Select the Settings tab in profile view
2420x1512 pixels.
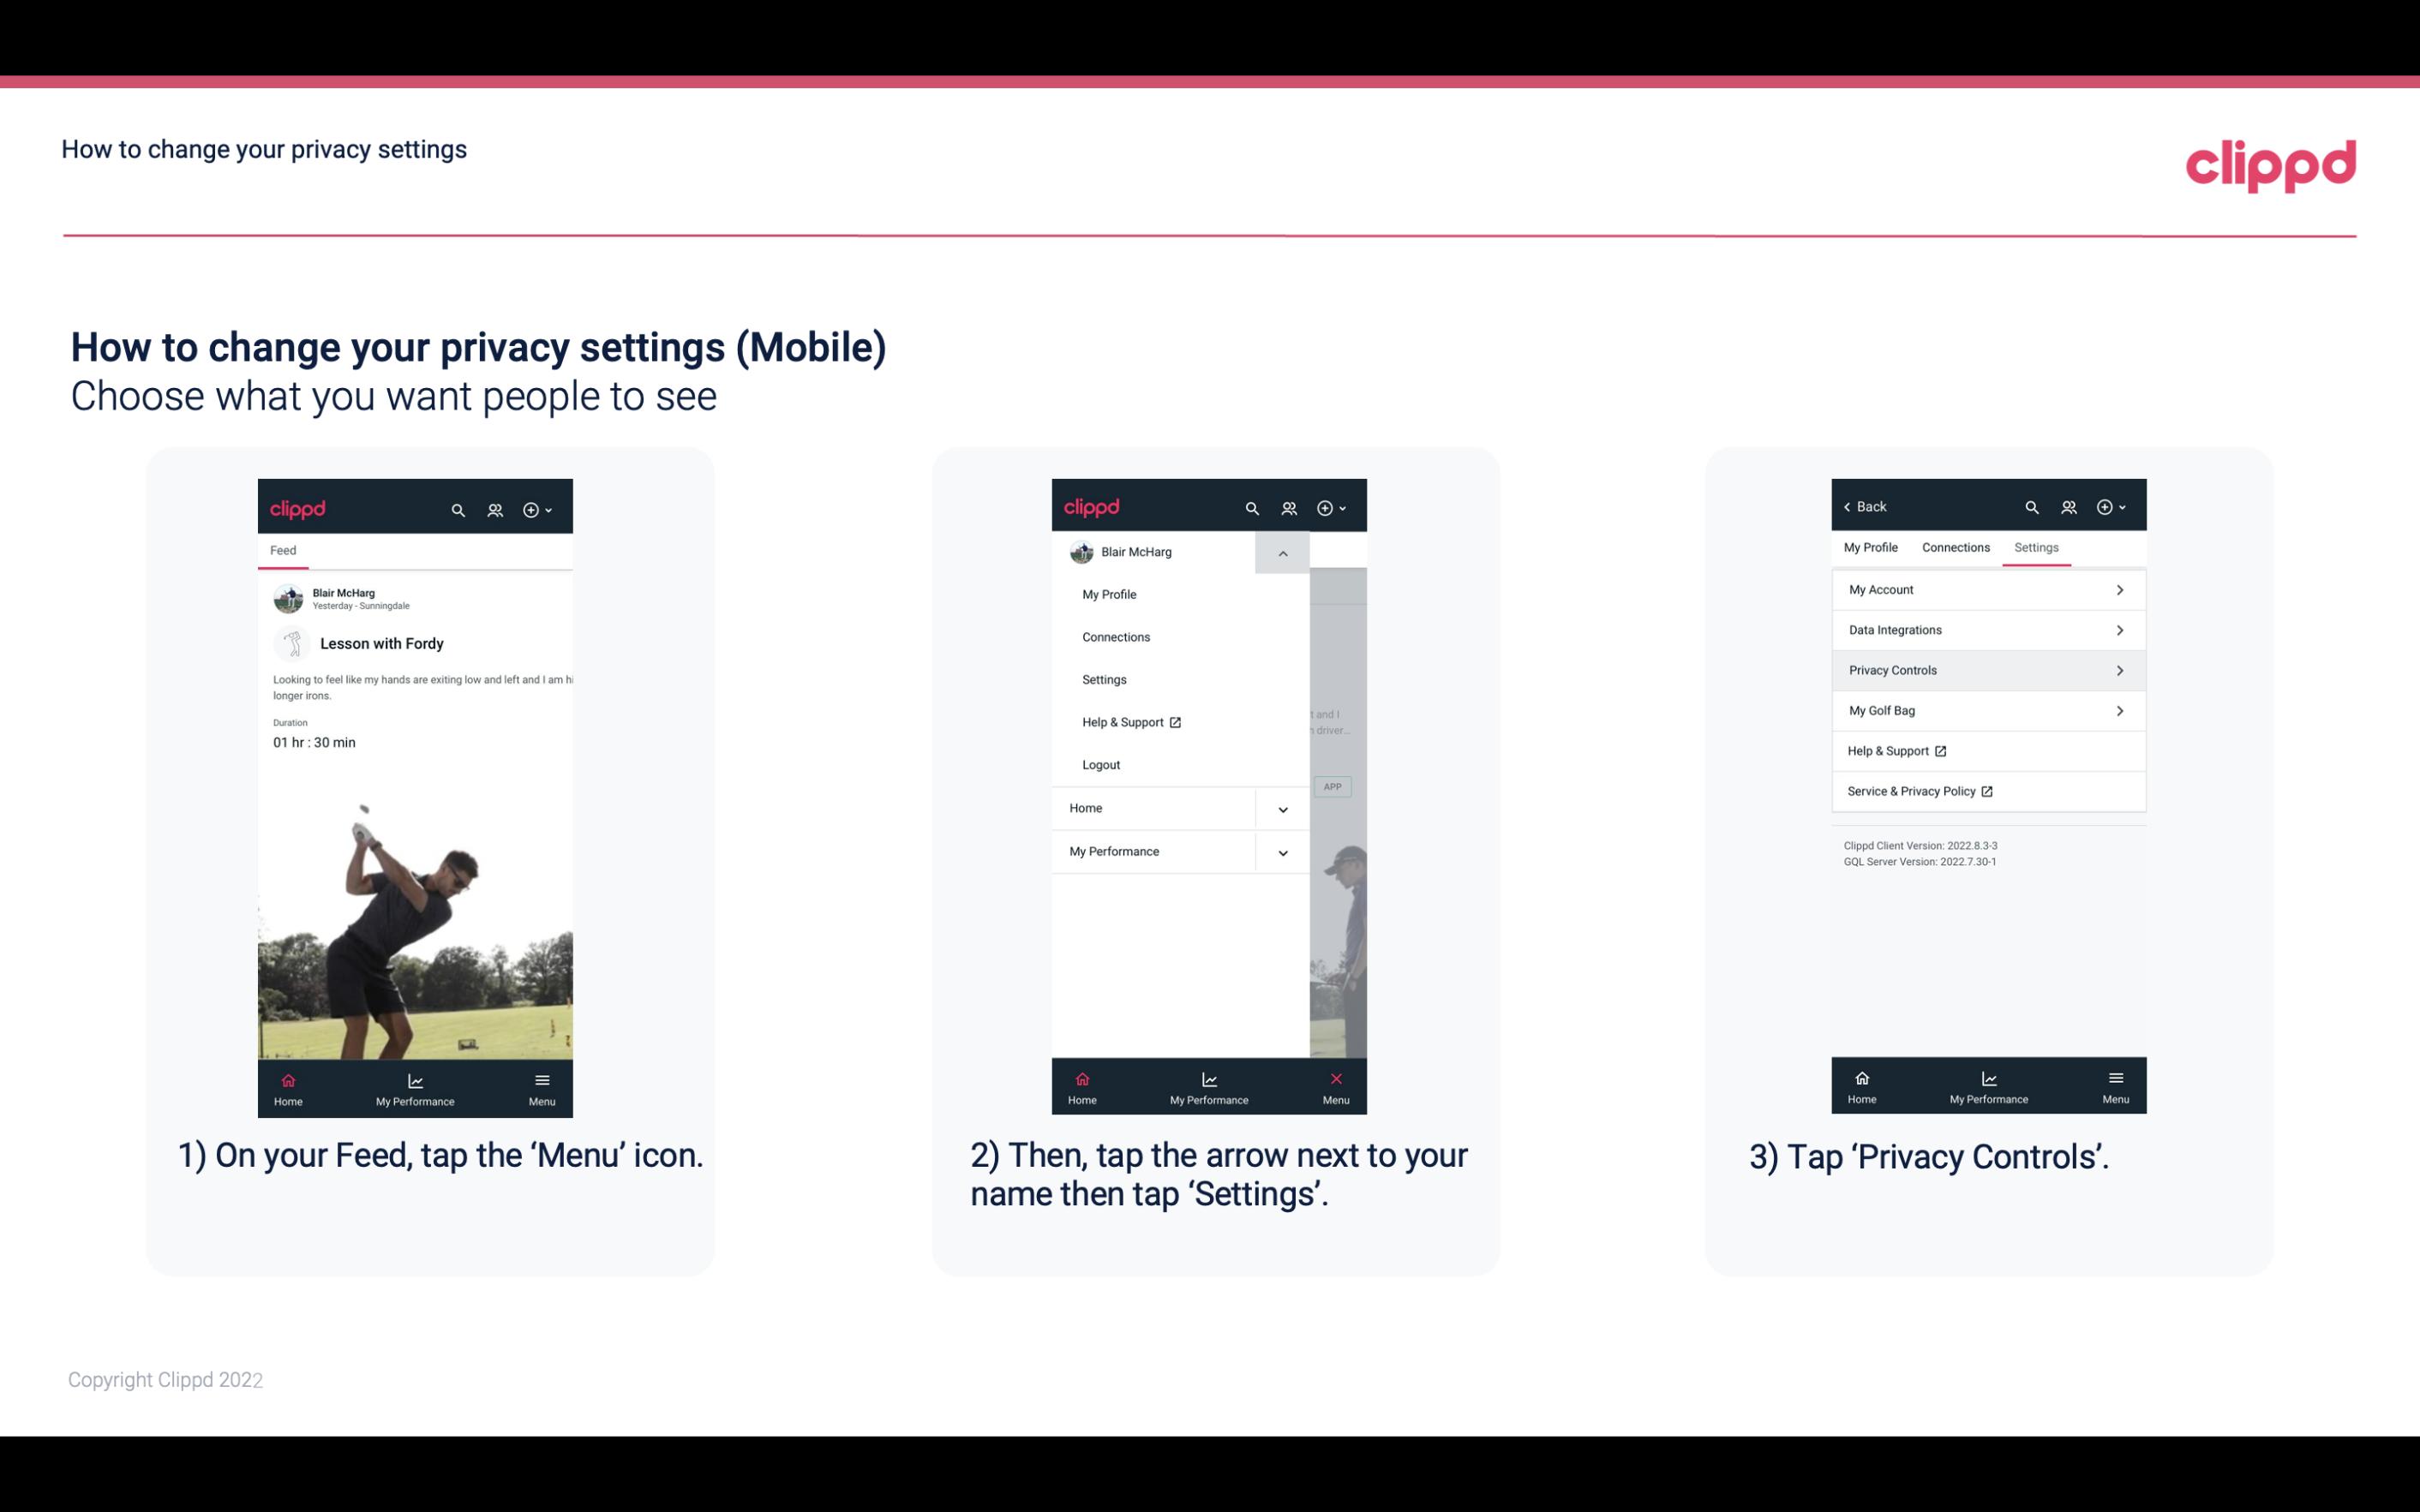[2037, 547]
